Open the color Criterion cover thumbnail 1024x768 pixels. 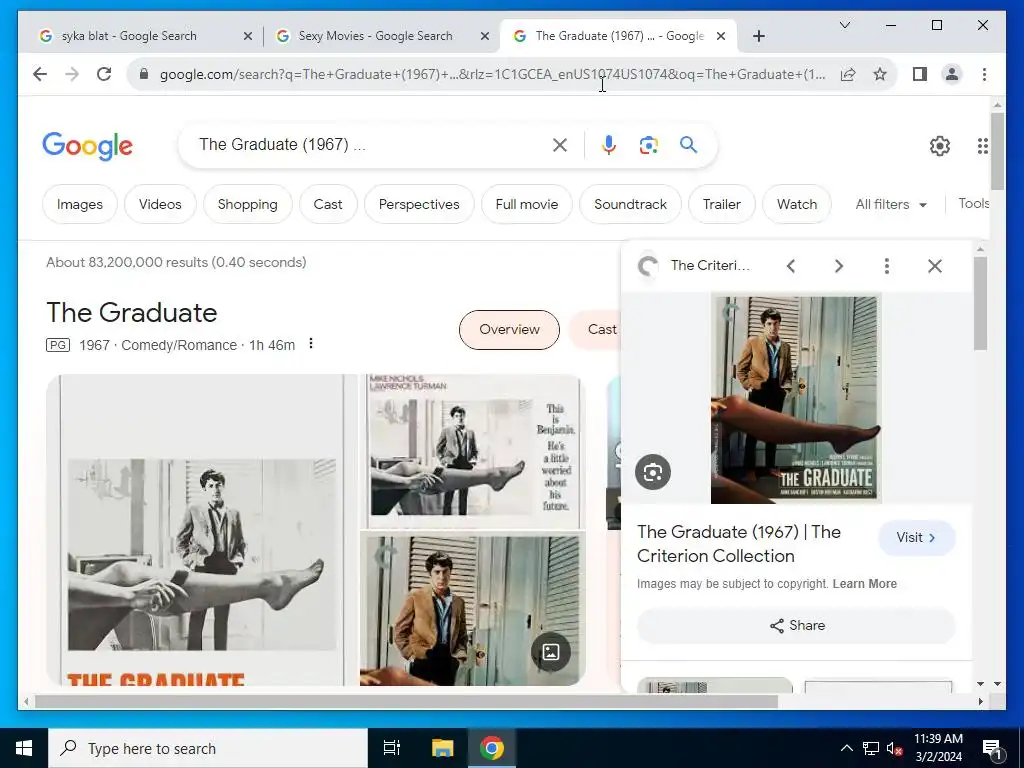[472, 609]
